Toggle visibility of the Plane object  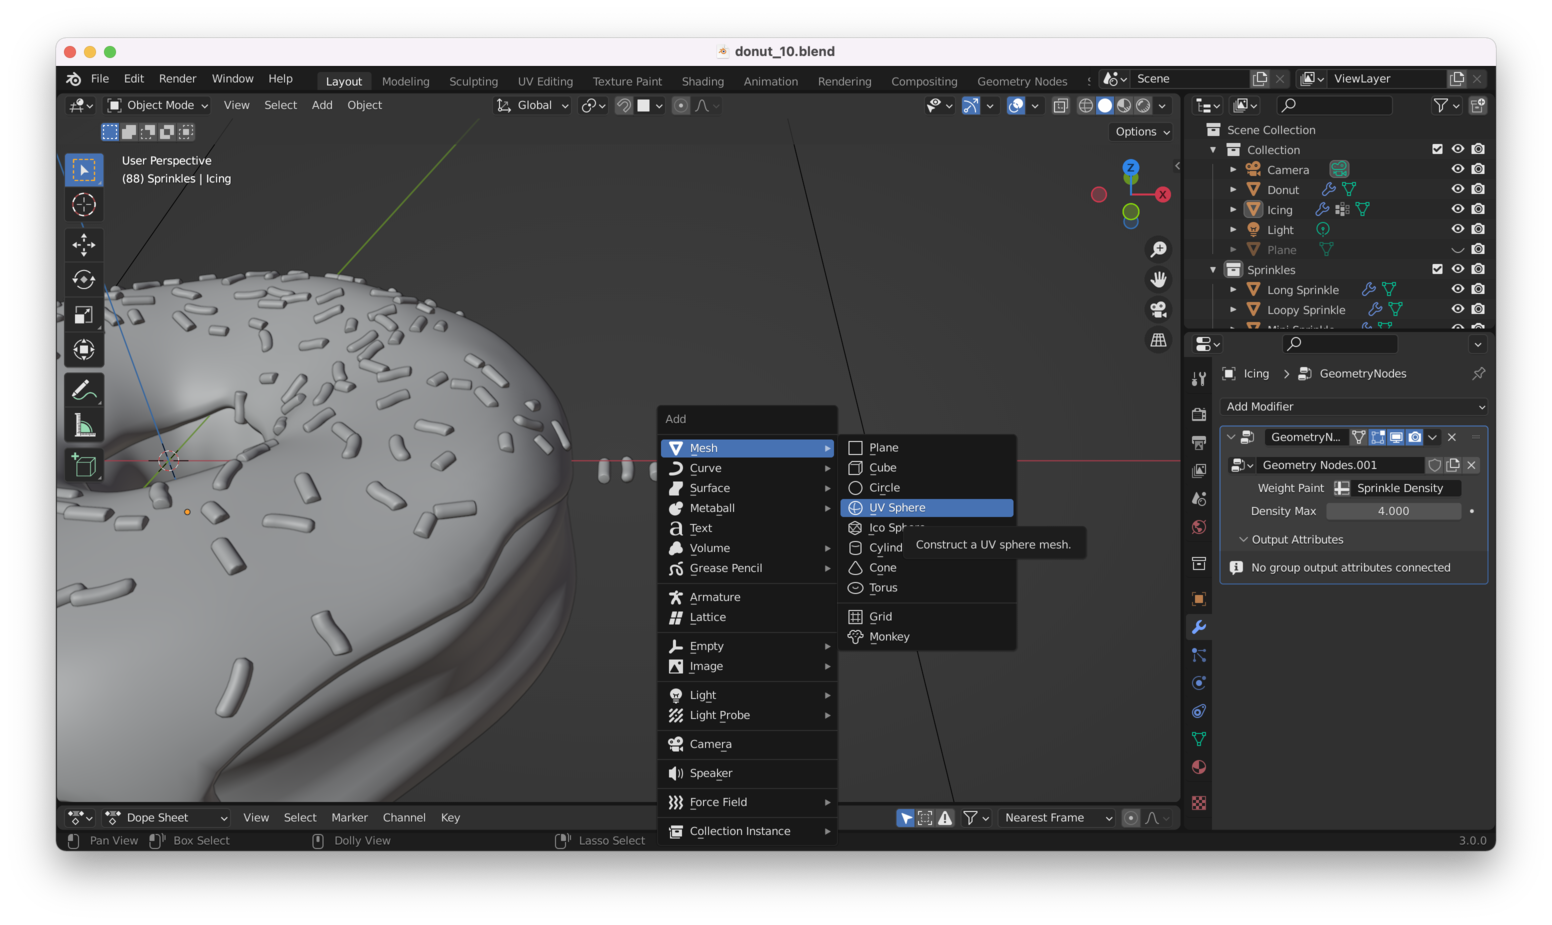point(1457,249)
